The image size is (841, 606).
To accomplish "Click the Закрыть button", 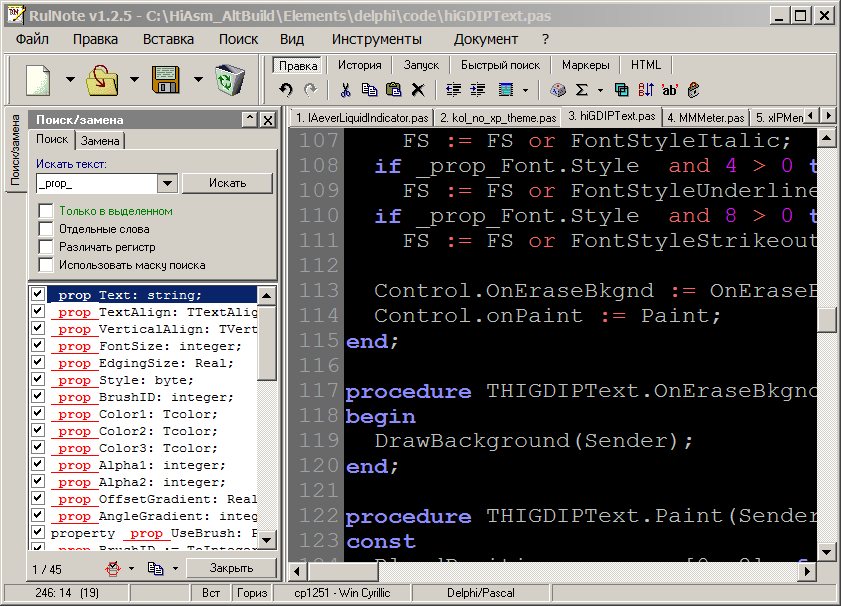I will point(231,568).
